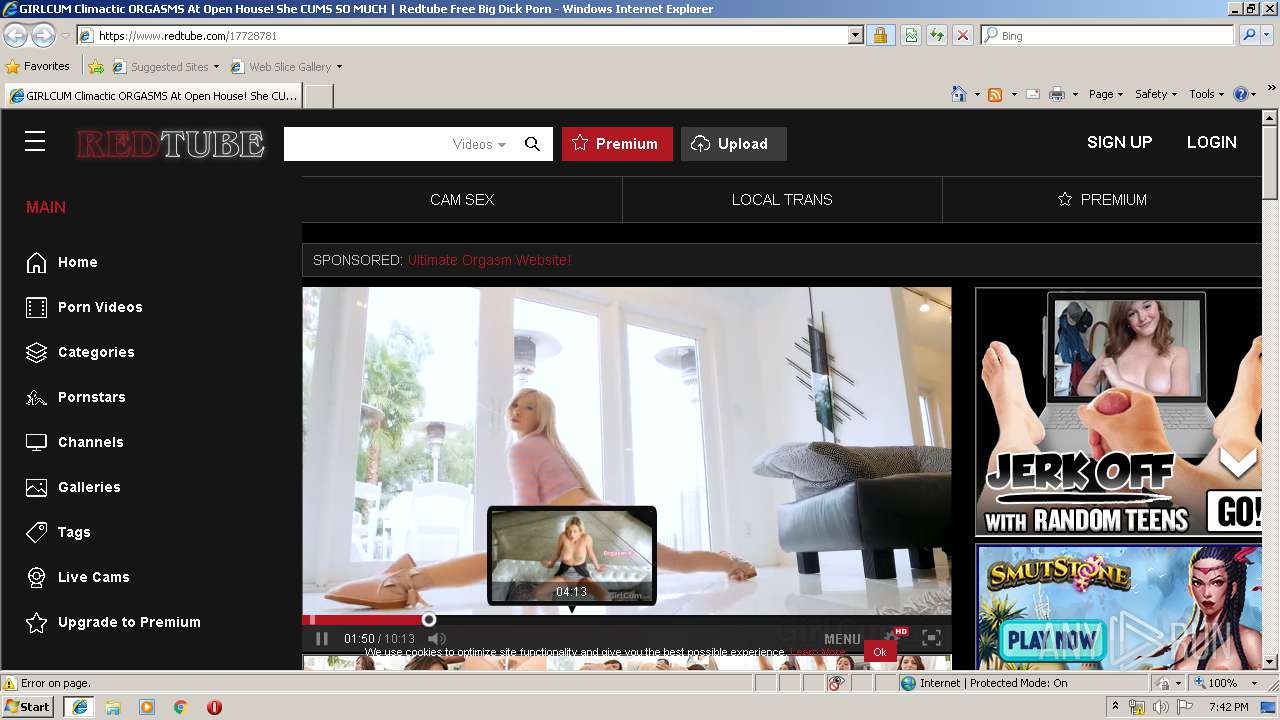Click the Internet Explorer taskbar icon

click(79, 707)
